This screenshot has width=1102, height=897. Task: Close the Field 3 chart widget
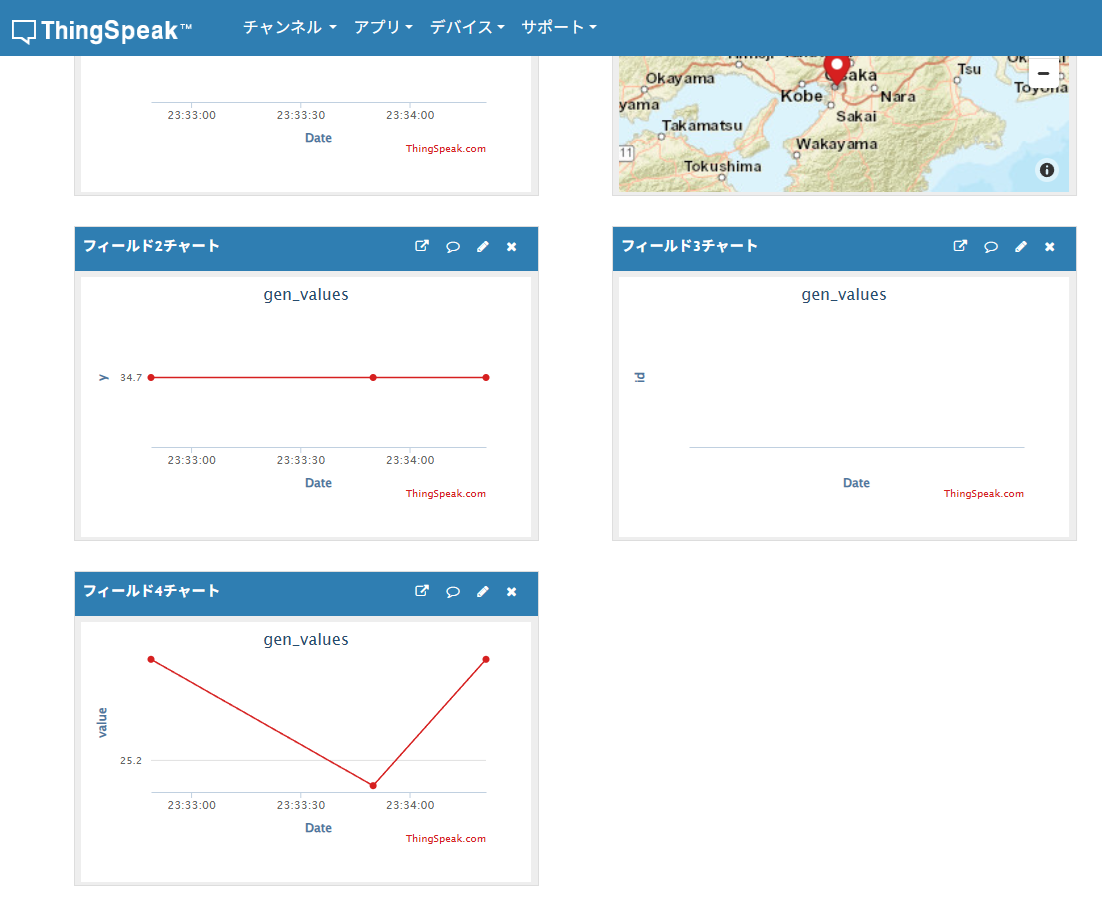click(x=1050, y=247)
